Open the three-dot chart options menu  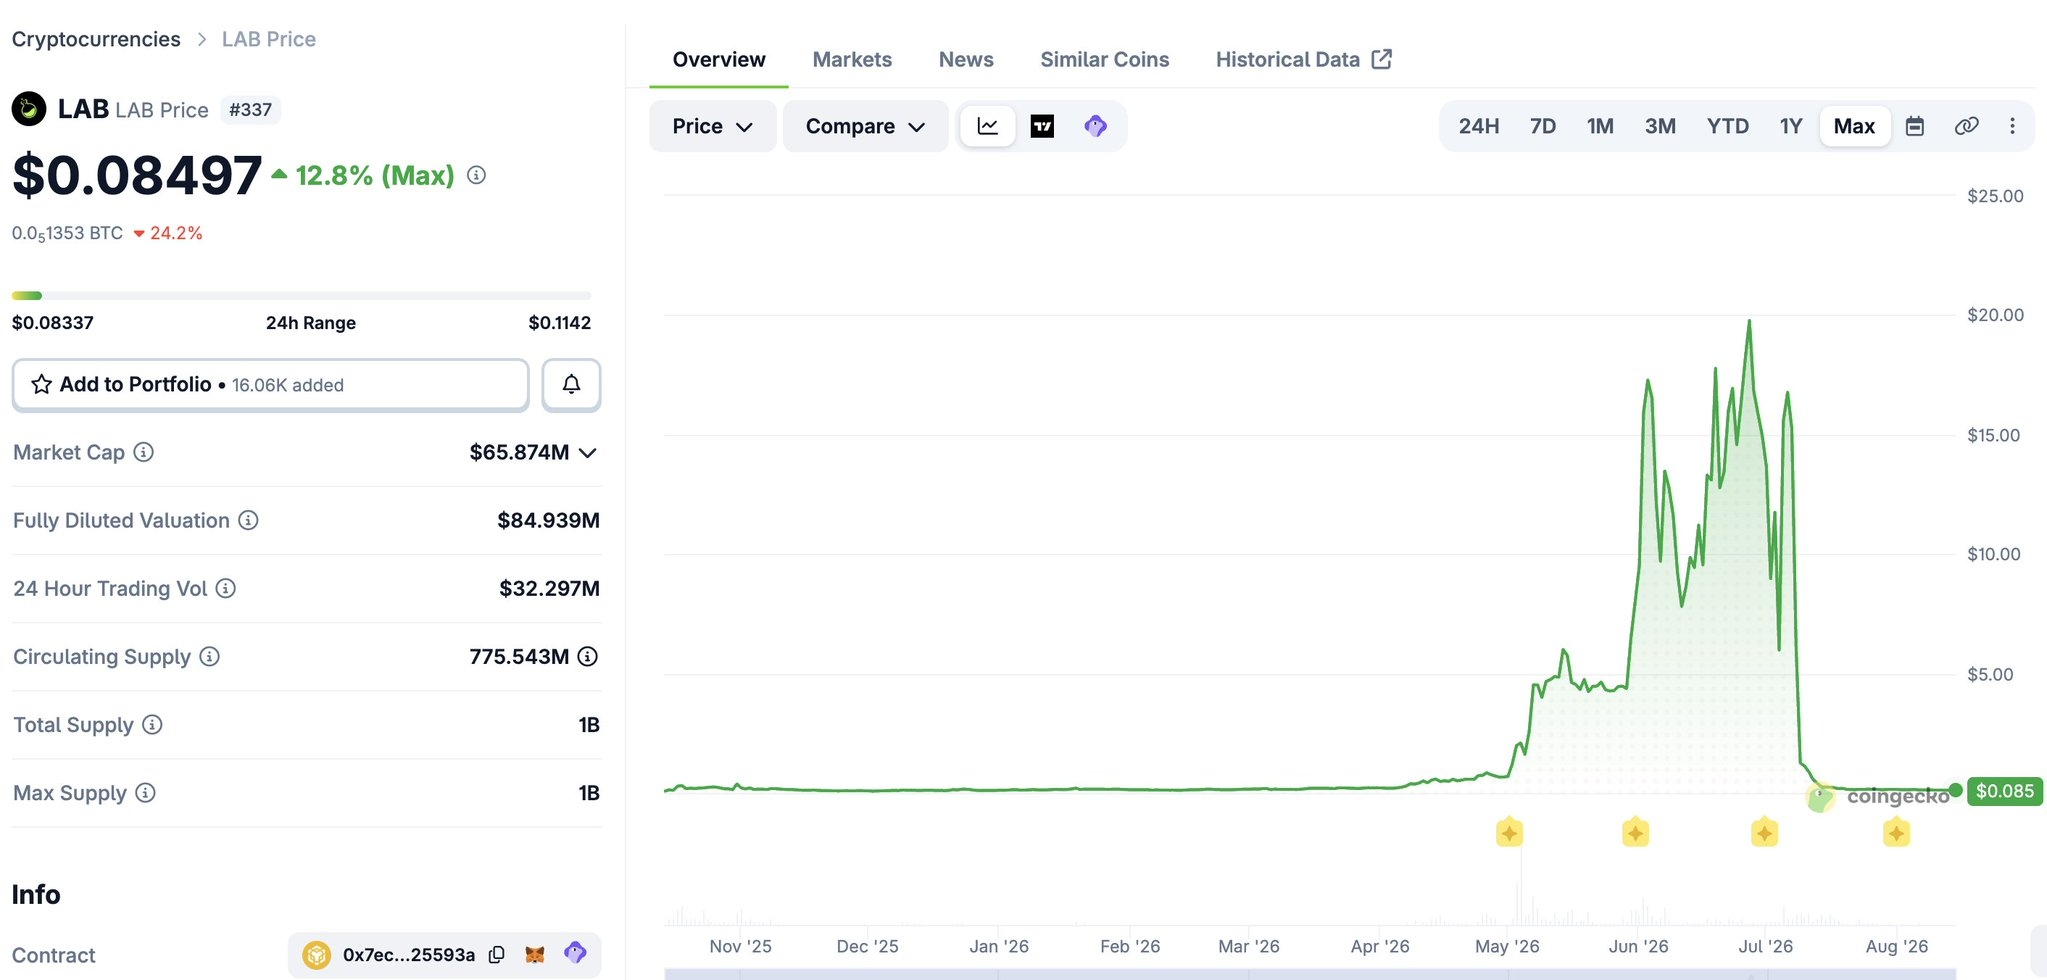(x=2012, y=126)
